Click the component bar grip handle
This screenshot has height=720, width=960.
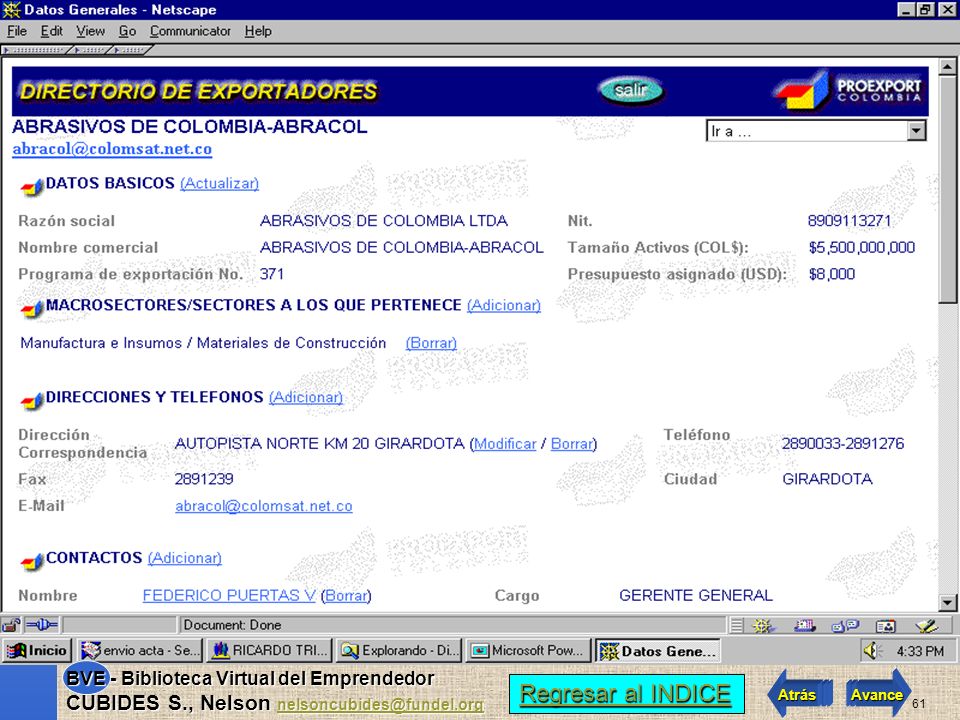coord(737,626)
